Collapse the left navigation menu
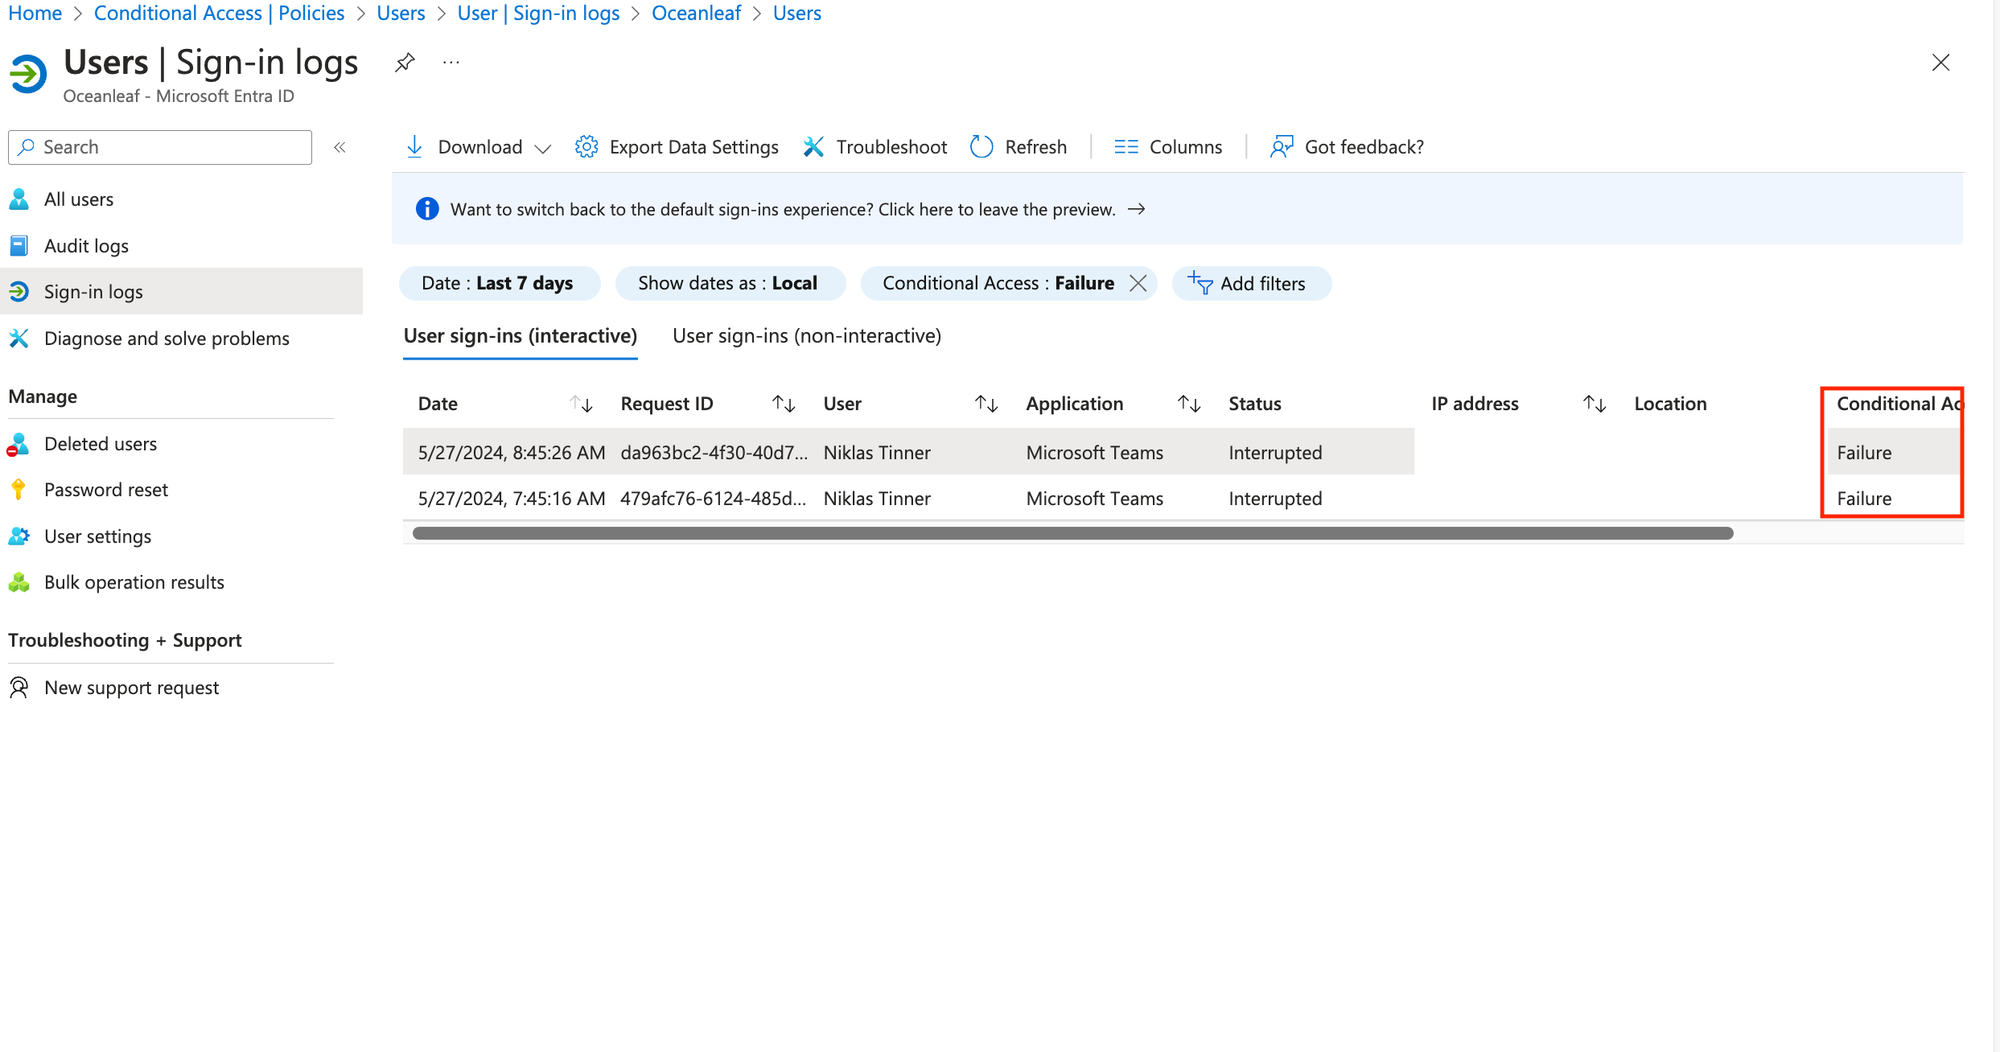 [x=340, y=147]
